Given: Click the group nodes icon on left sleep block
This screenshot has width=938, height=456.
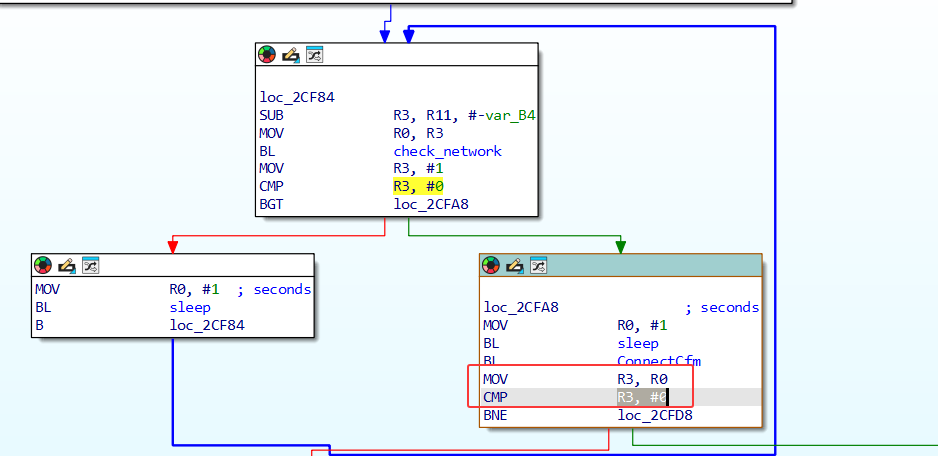Looking at the screenshot, I should click(90, 265).
